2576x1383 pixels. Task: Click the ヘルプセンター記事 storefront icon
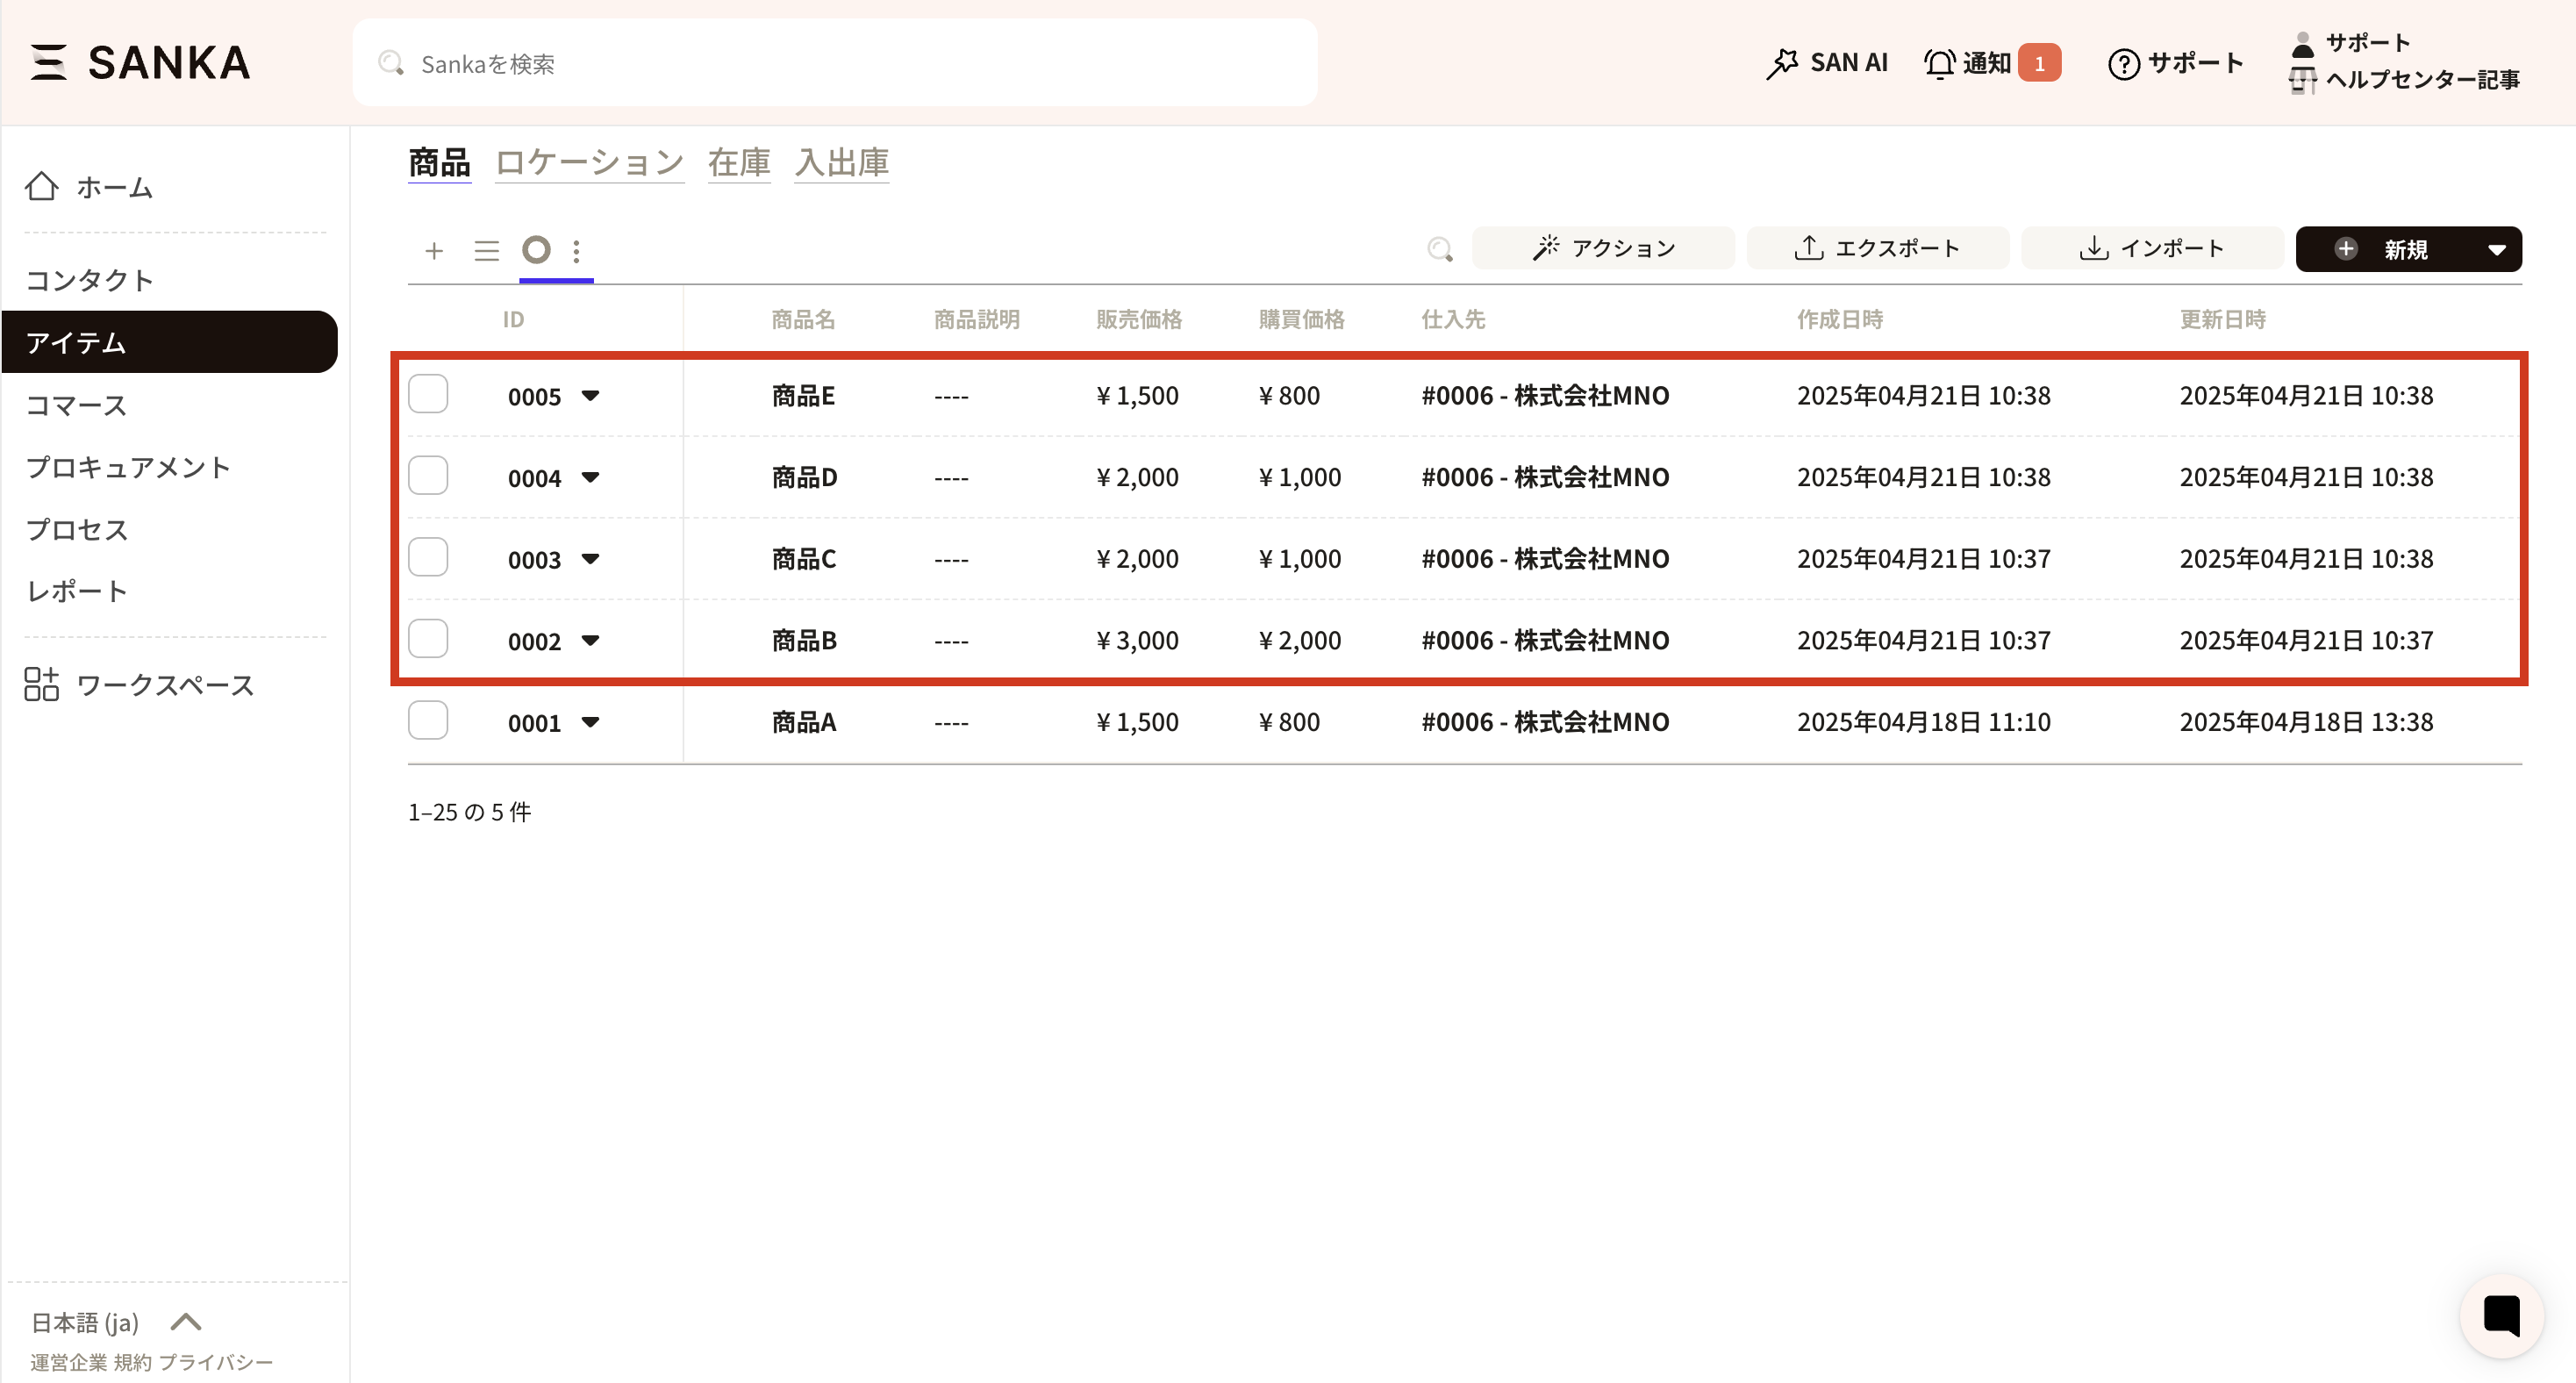coord(2302,80)
